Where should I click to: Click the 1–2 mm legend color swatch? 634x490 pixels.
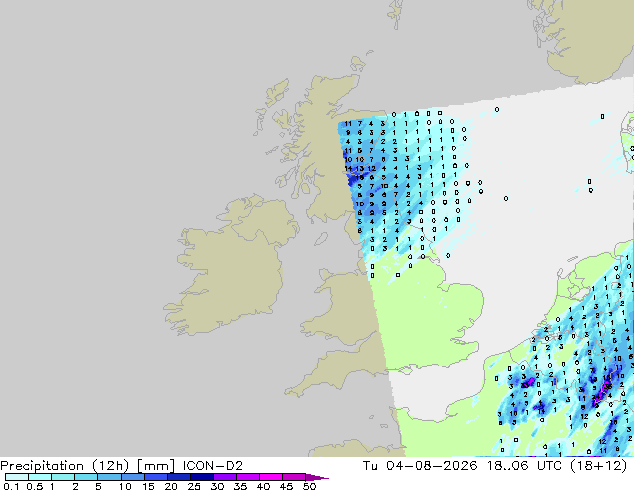pyautogui.click(x=63, y=477)
